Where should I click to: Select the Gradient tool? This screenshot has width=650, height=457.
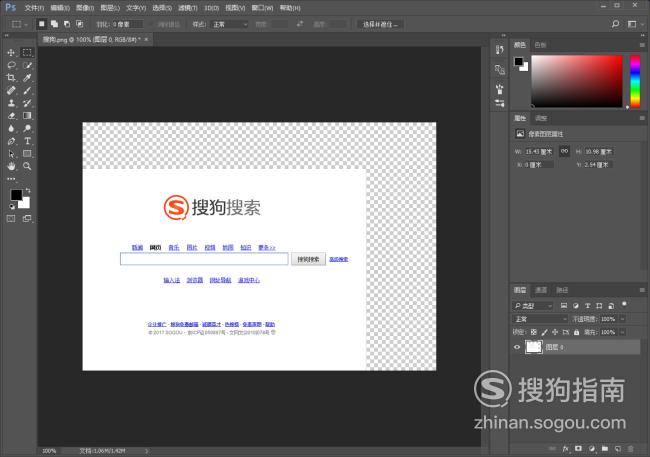click(x=27, y=116)
